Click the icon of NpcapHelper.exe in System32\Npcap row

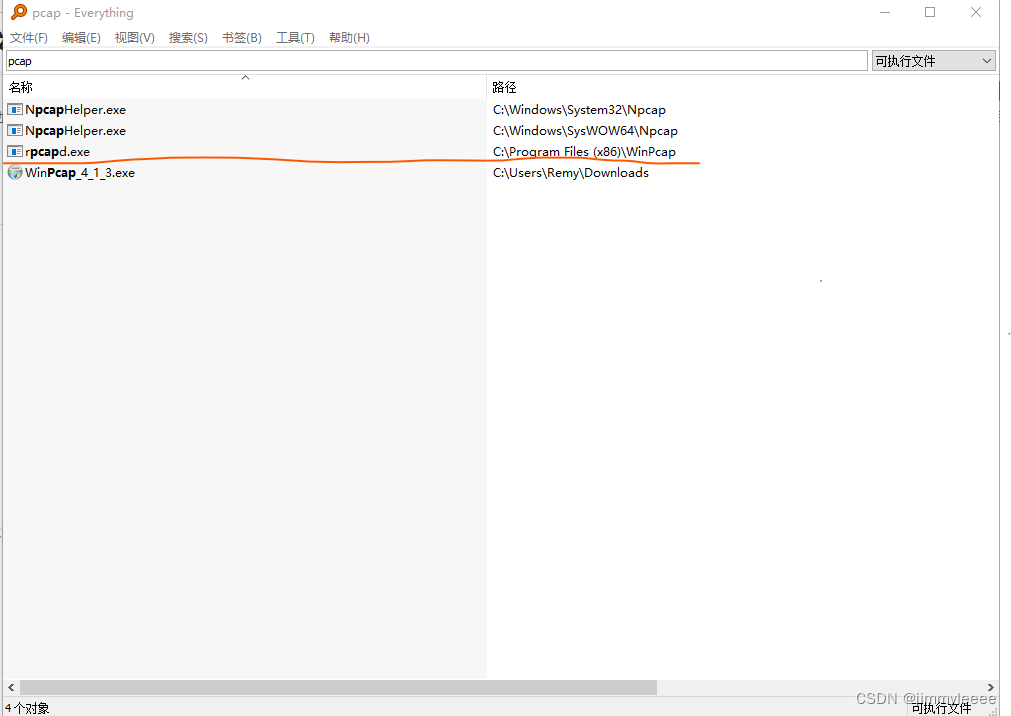15,110
